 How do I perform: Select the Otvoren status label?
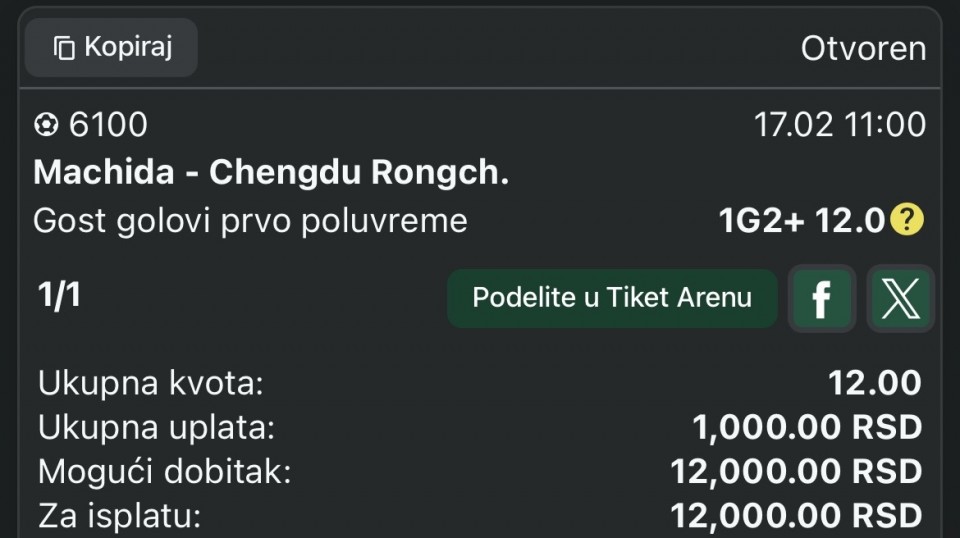(863, 48)
